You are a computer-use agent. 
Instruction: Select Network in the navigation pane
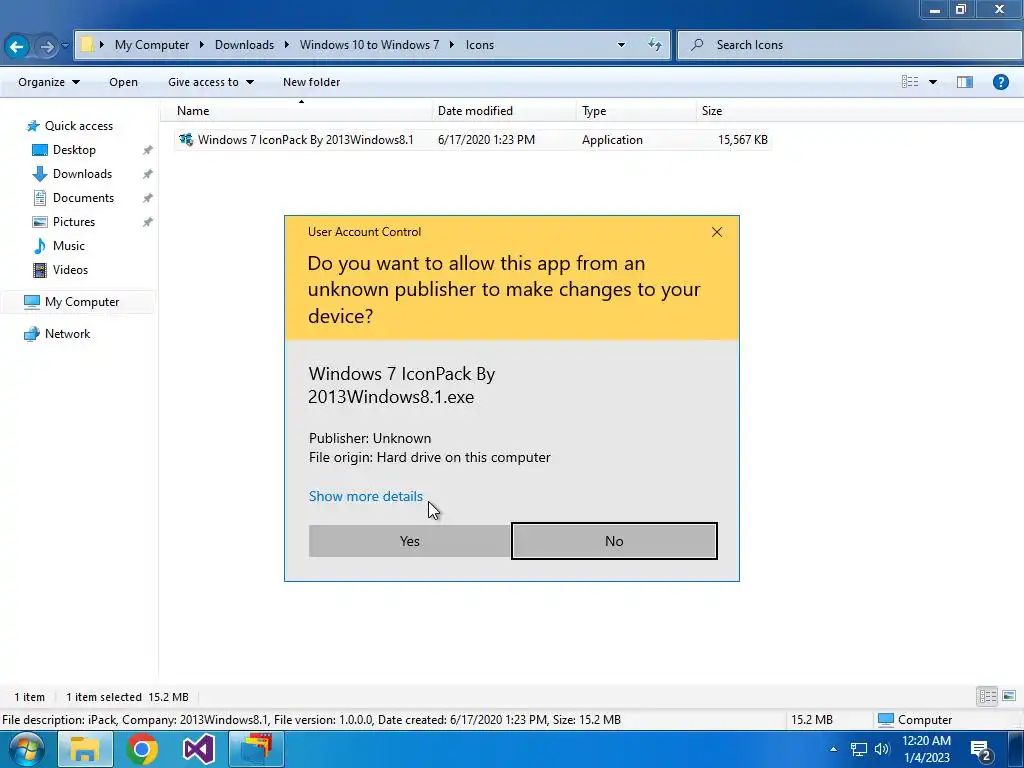(67, 334)
